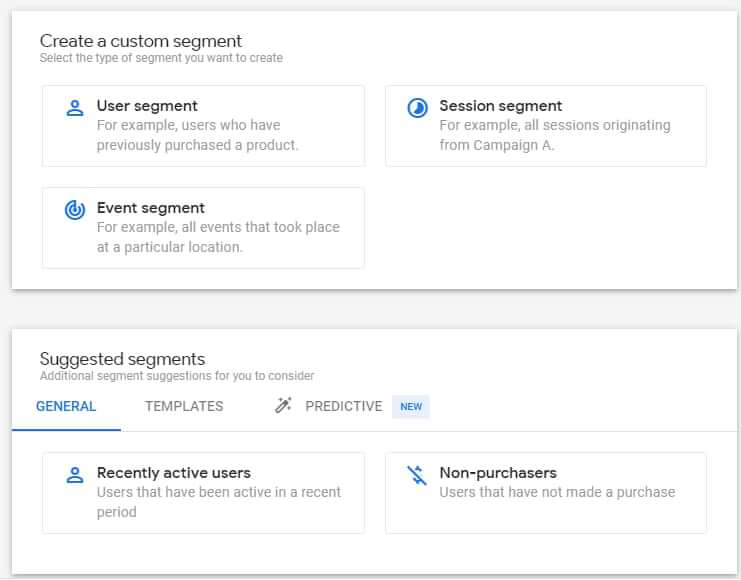The image size is (741, 580).
Task: Click the Non-purchasers crossed-out dollar icon
Action: (x=417, y=475)
